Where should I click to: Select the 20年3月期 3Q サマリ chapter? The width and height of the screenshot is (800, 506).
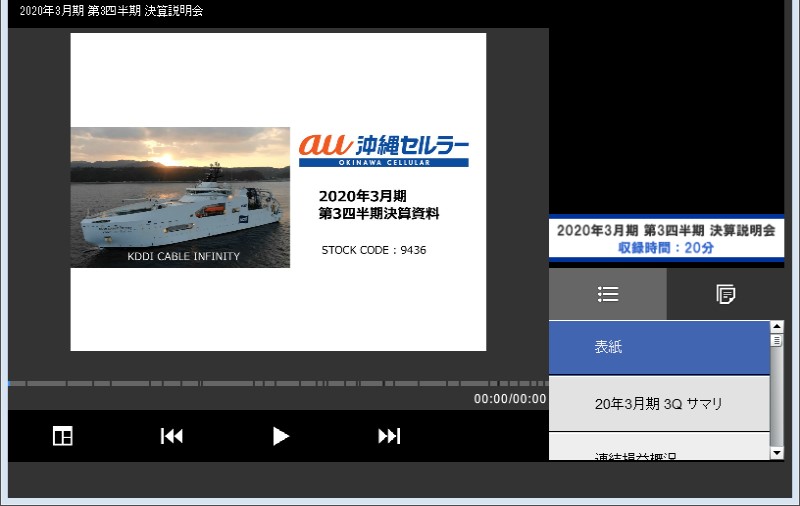(x=659, y=404)
